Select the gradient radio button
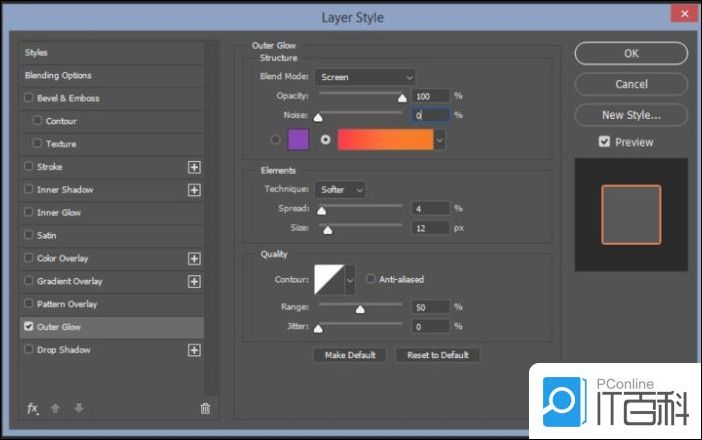 click(x=325, y=140)
